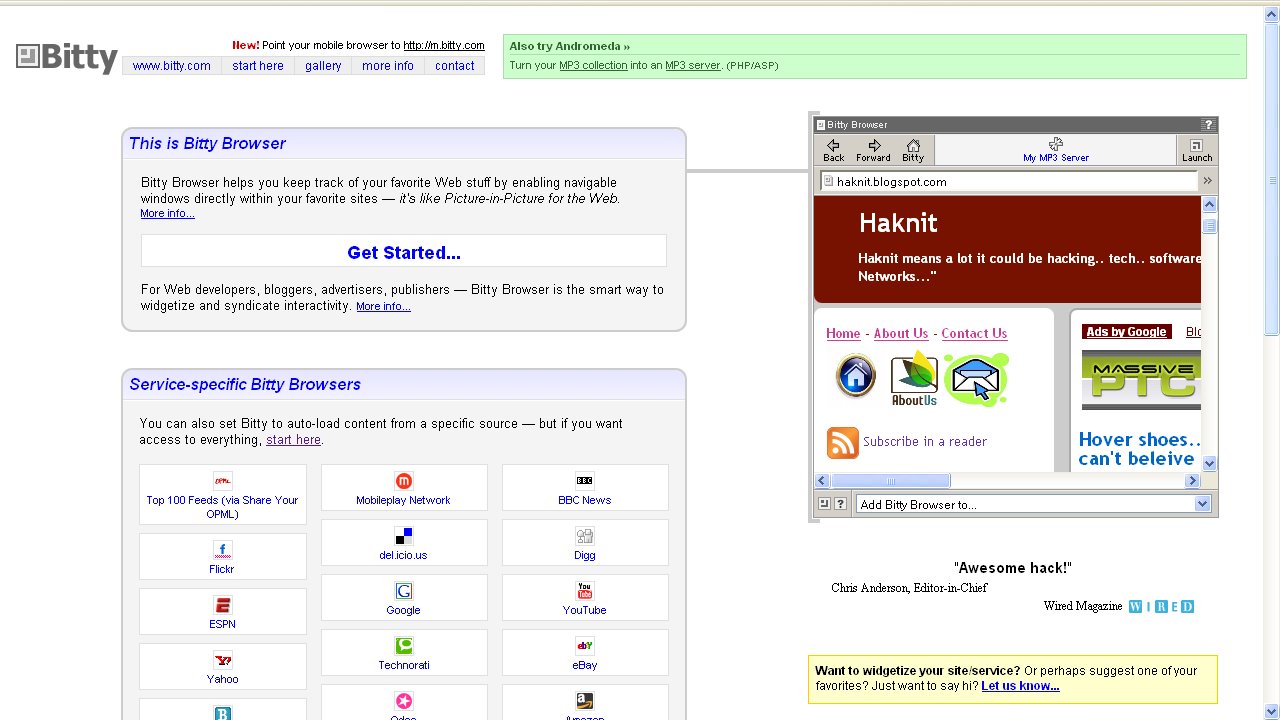Open the Flickr Bitty Browser tile
This screenshot has height=720, width=1280.
222,557
